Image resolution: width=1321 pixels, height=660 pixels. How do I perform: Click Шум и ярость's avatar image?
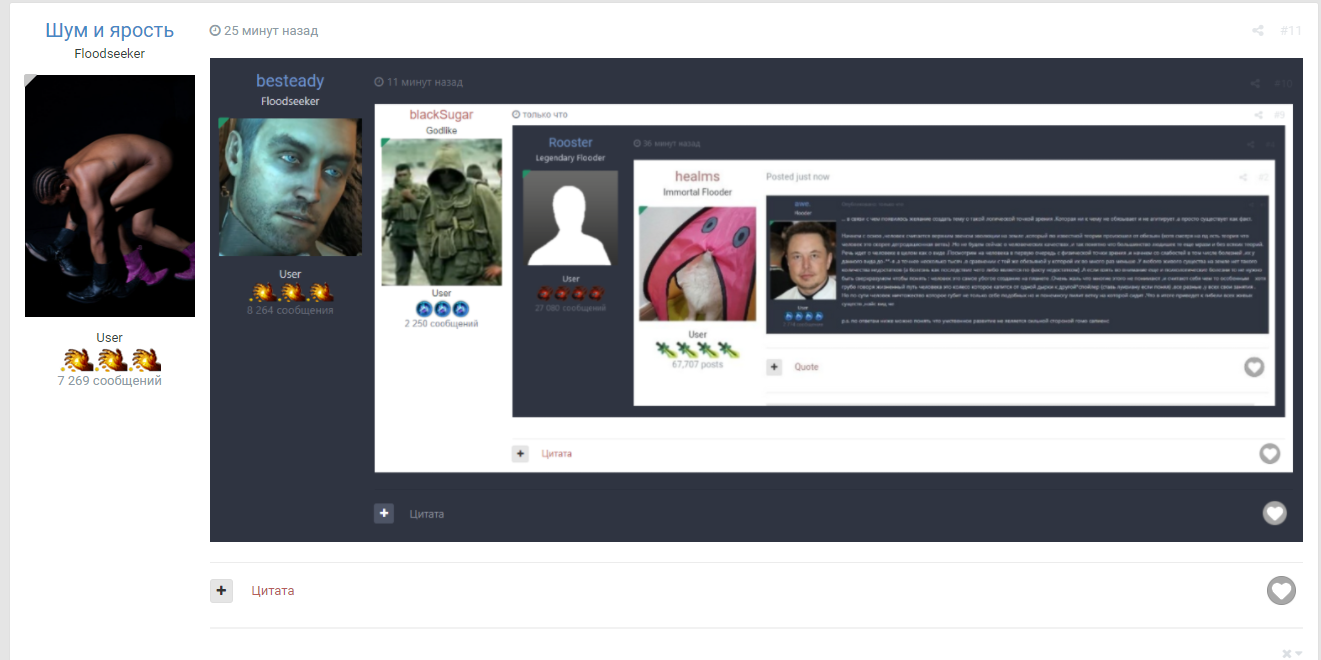(110, 196)
